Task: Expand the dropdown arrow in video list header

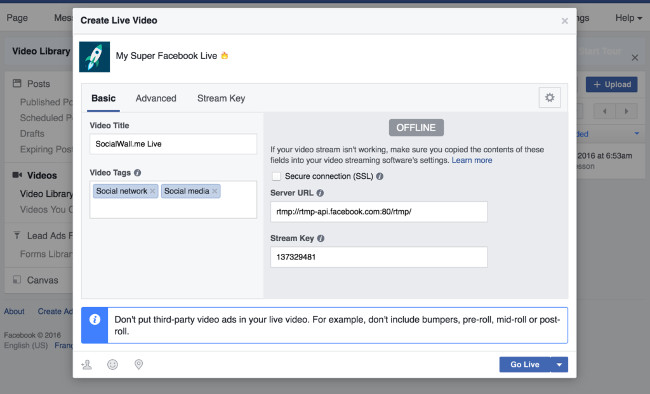Action: tap(637, 133)
